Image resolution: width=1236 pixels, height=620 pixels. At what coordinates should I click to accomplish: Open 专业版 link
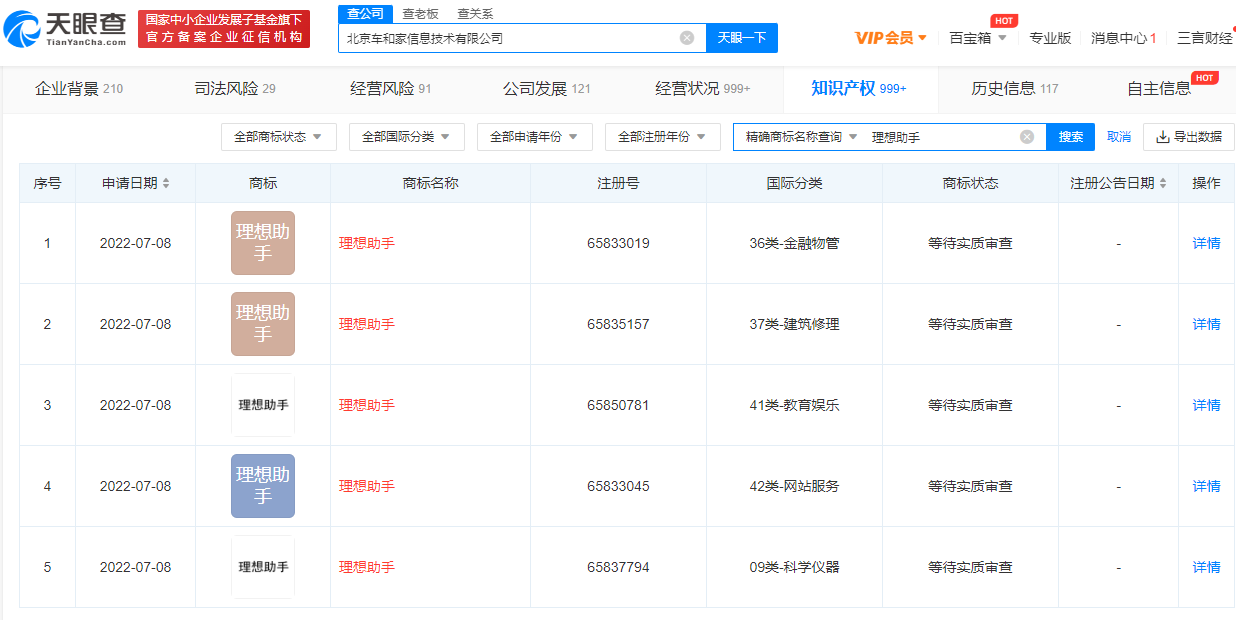pyautogui.click(x=1050, y=38)
